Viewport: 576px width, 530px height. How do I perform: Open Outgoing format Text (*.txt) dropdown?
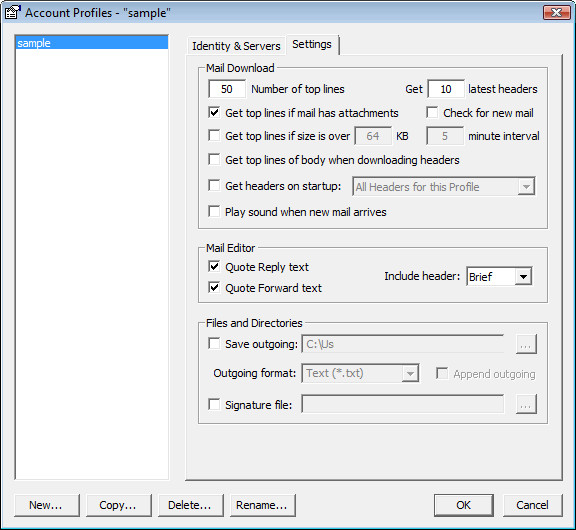point(360,373)
